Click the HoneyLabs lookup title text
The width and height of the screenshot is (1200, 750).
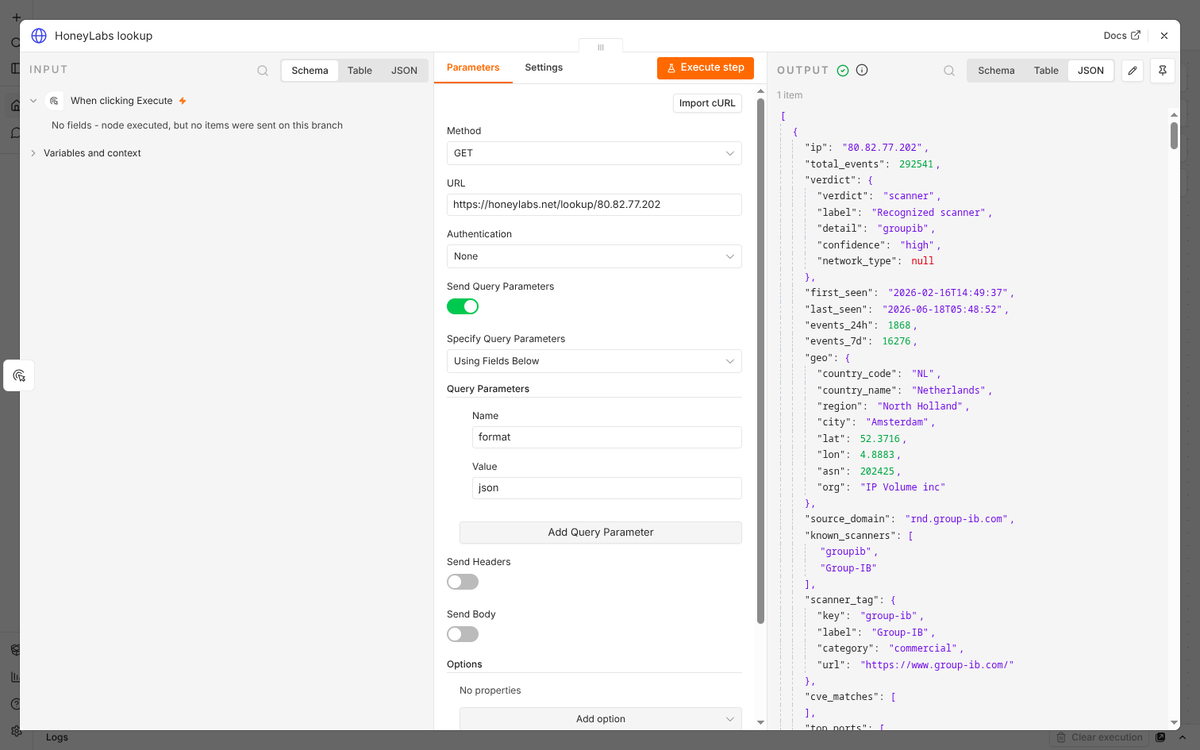(104, 36)
